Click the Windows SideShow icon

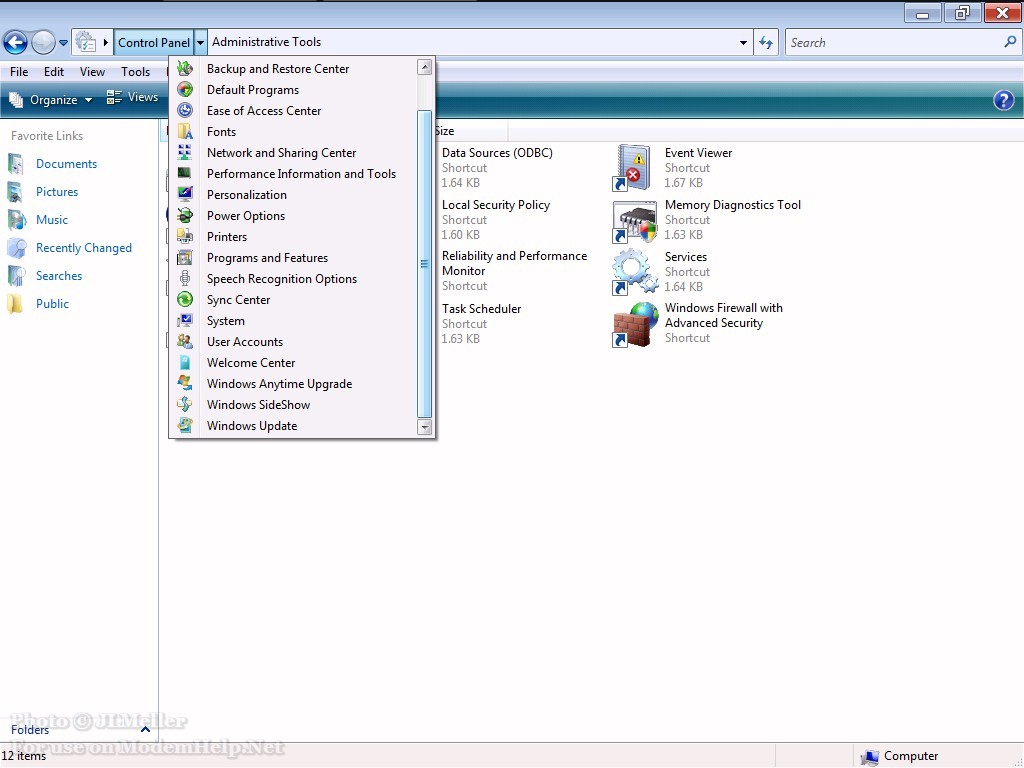coord(185,404)
